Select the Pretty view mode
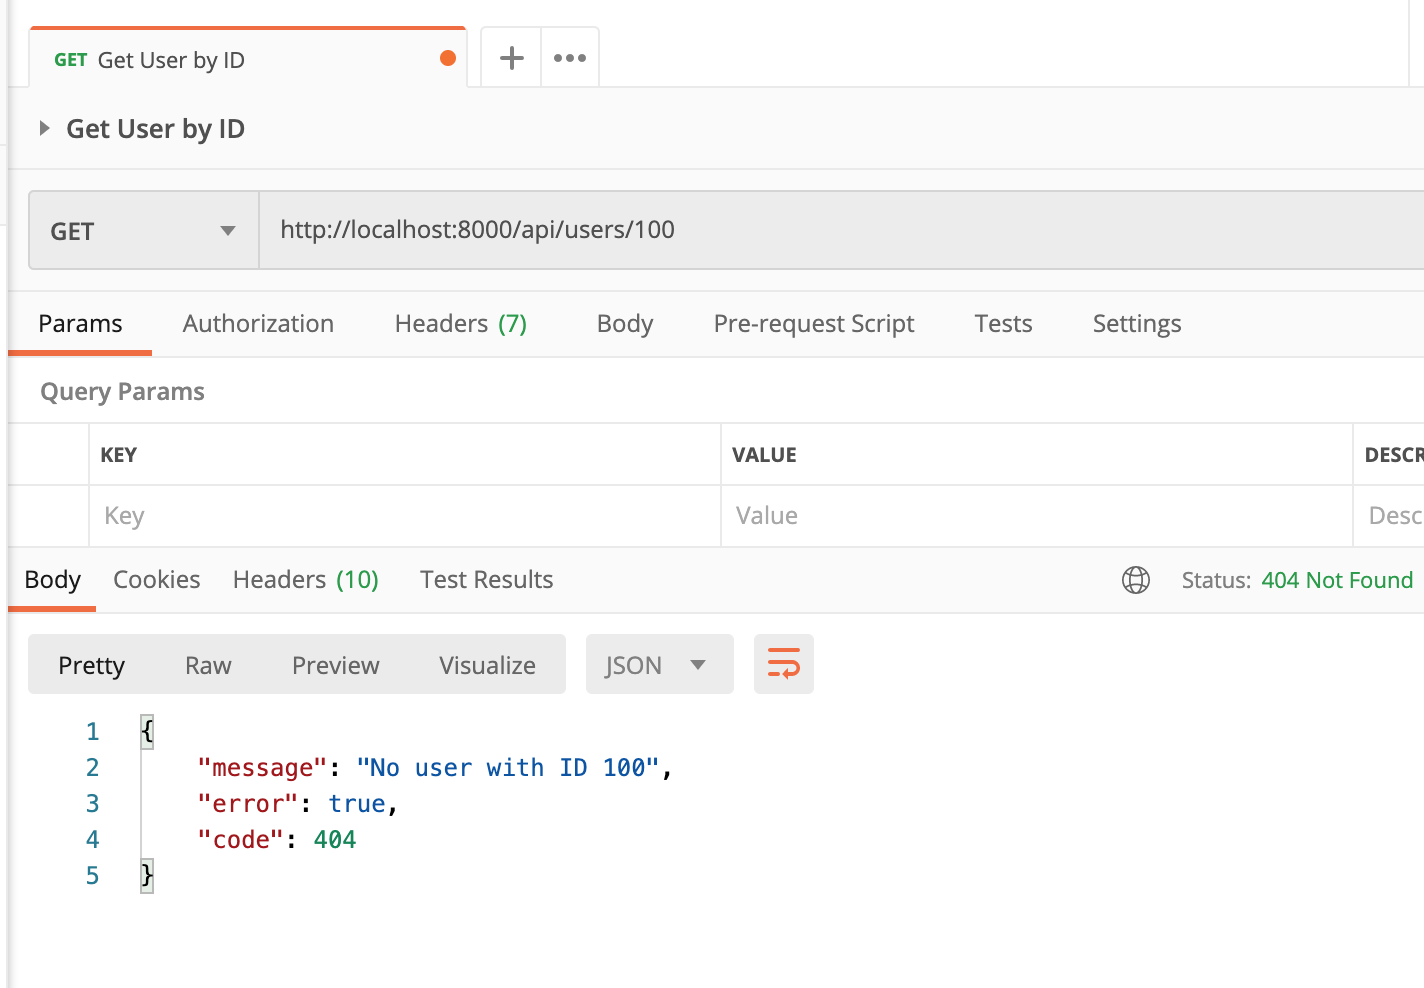Image resolution: width=1424 pixels, height=988 pixels. point(92,665)
